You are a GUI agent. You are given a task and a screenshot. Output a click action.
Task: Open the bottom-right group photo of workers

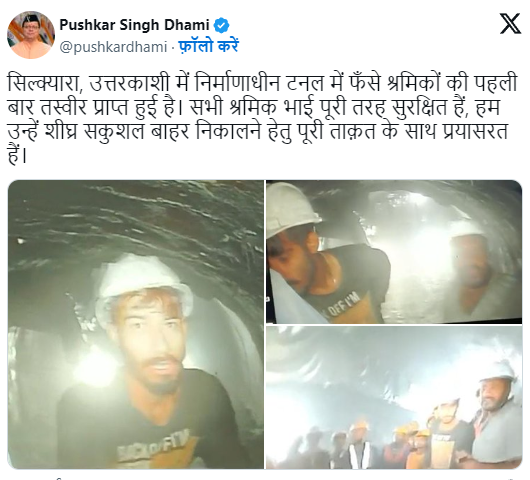(394, 397)
